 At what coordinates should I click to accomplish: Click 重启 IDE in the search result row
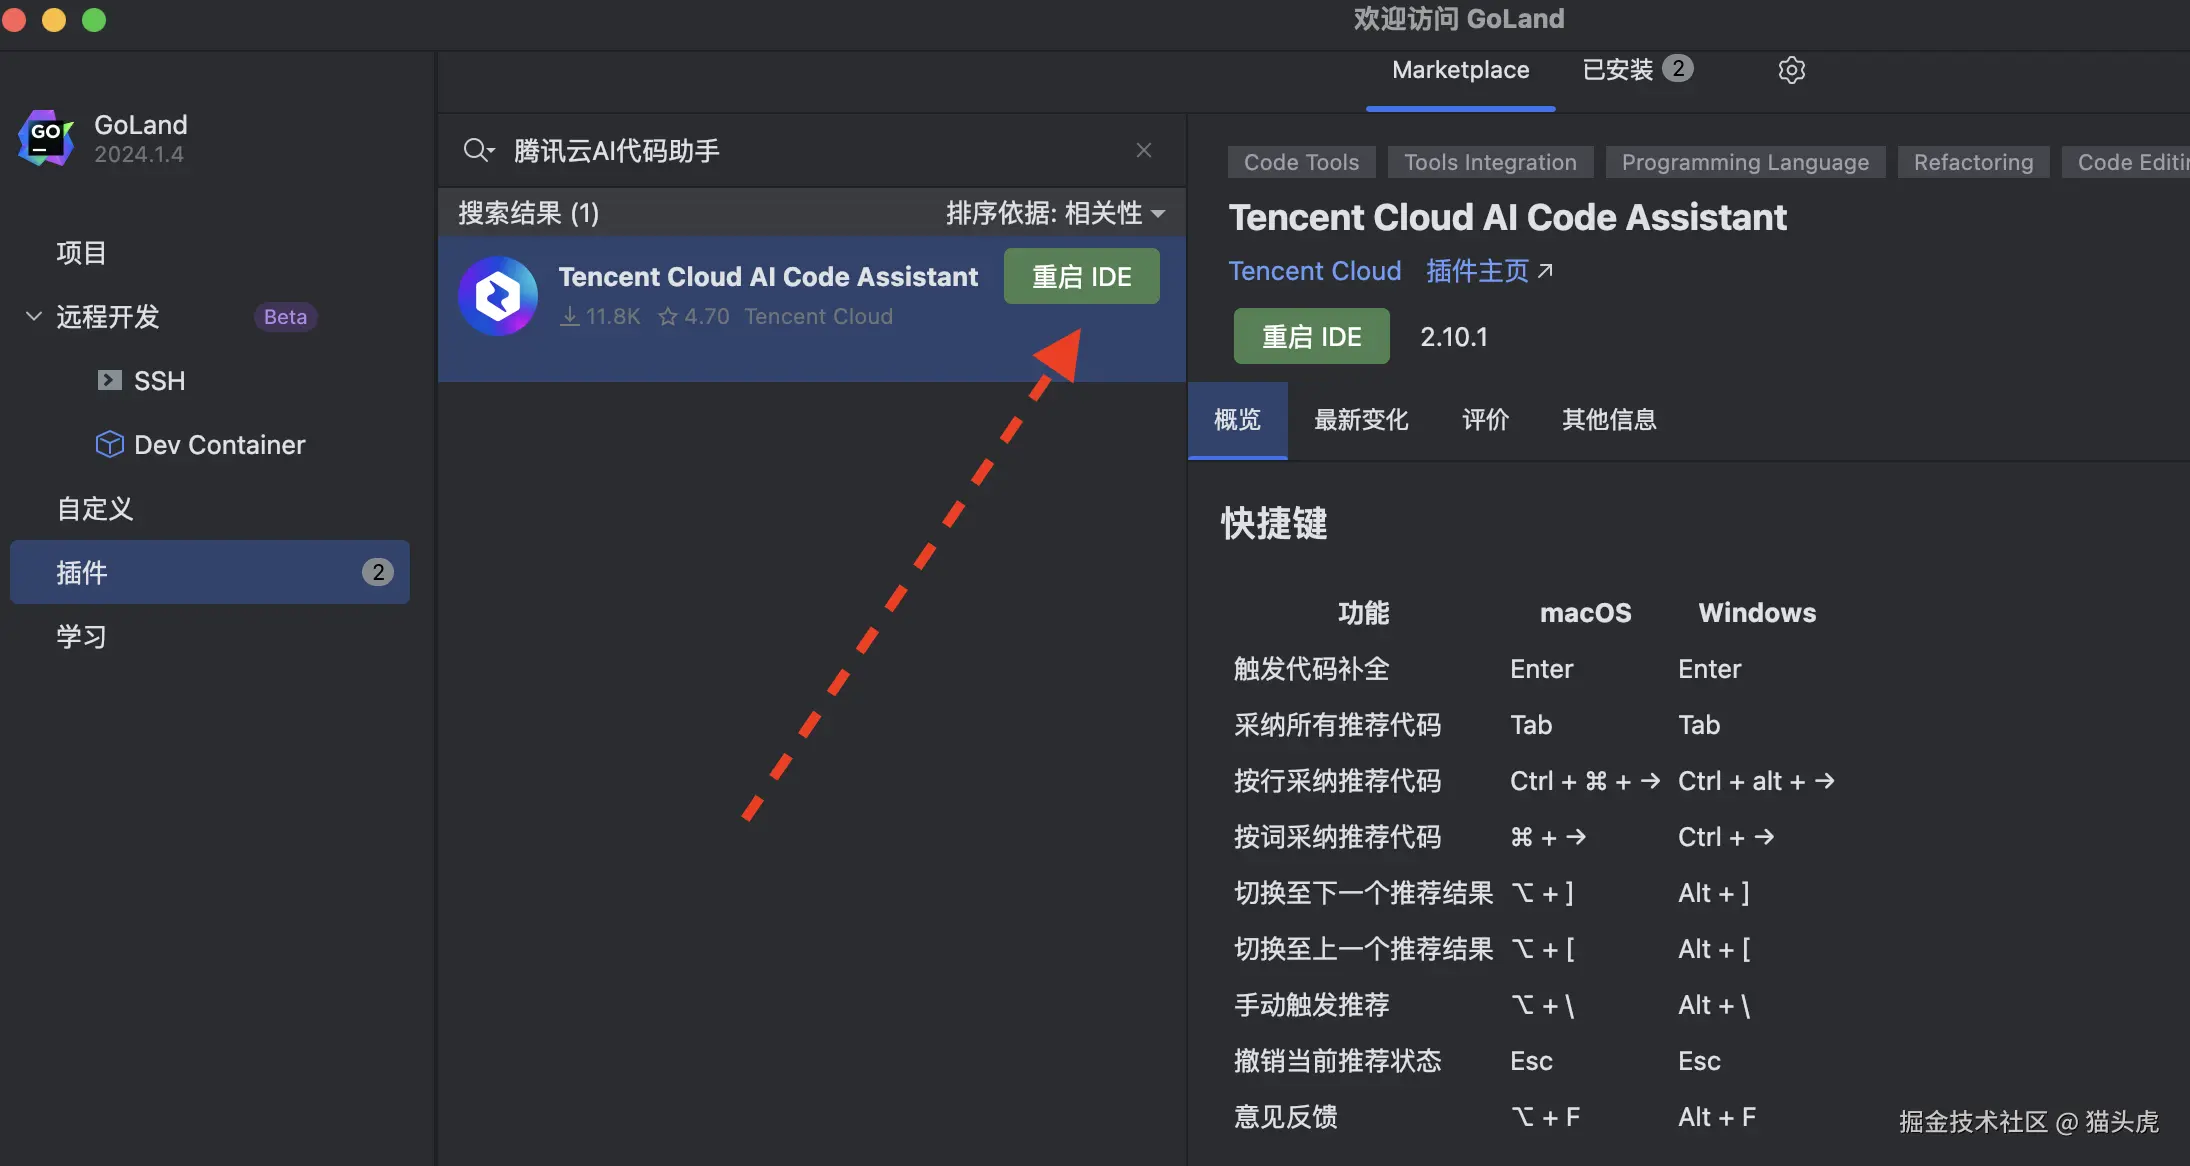pyautogui.click(x=1081, y=277)
